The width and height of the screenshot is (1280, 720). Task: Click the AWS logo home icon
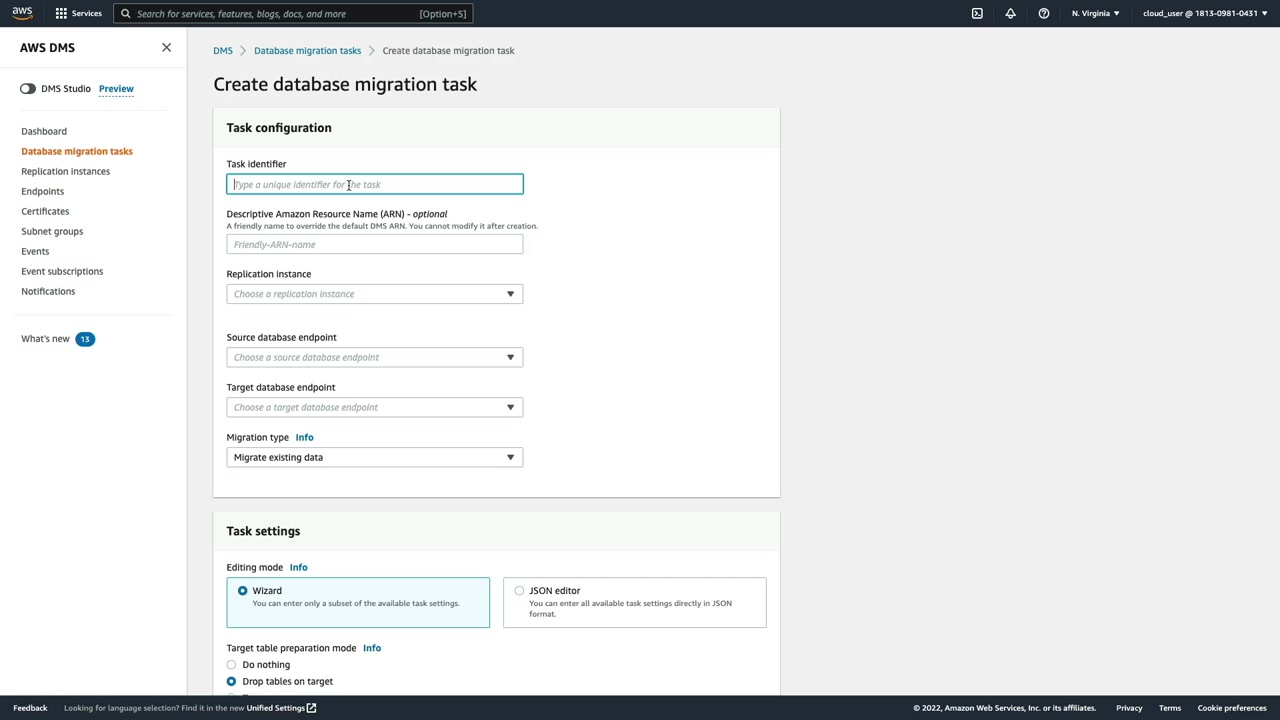[x=22, y=13]
